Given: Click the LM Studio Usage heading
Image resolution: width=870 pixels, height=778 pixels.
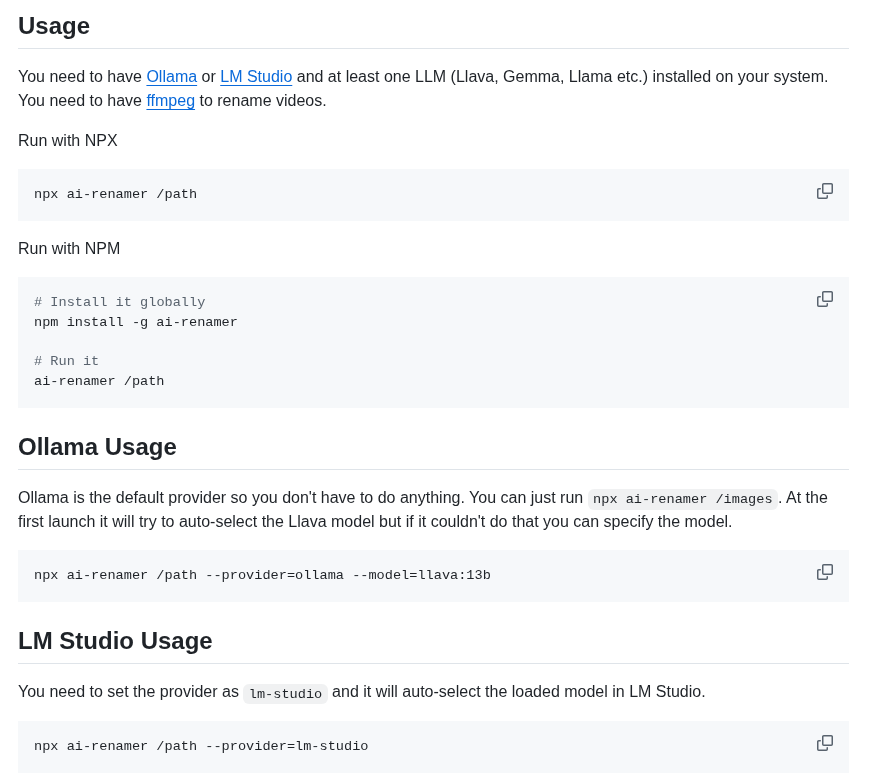Looking at the screenshot, I should coord(115,641).
